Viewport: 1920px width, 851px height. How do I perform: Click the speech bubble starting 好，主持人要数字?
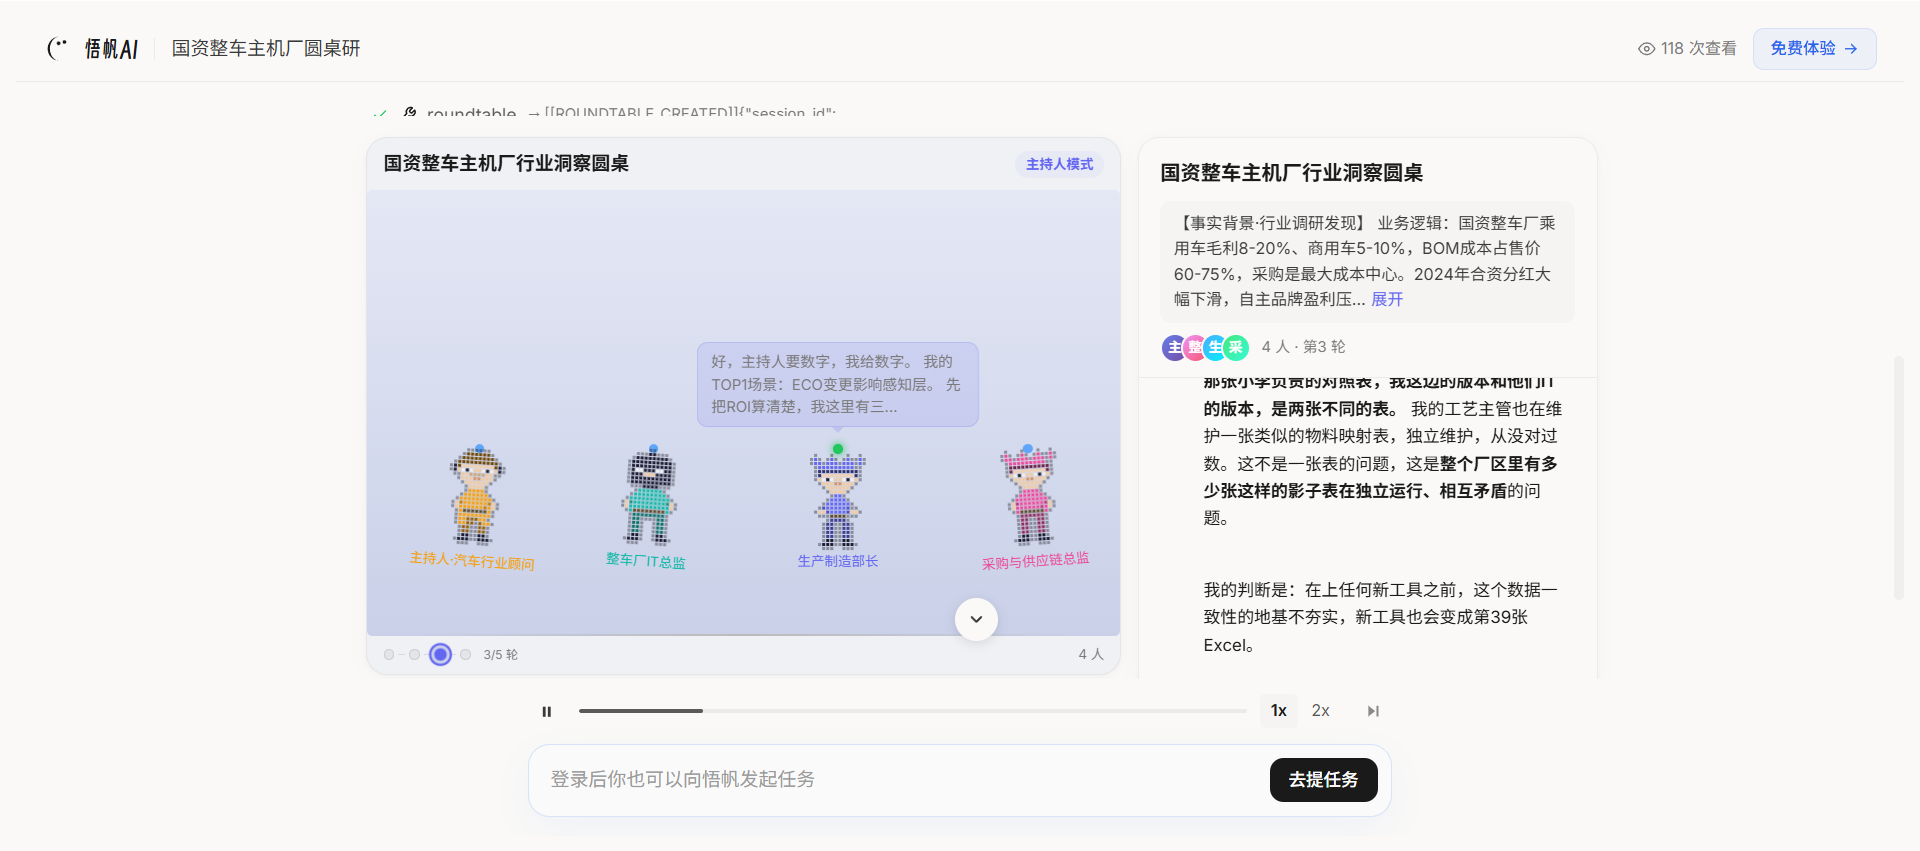tap(838, 384)
